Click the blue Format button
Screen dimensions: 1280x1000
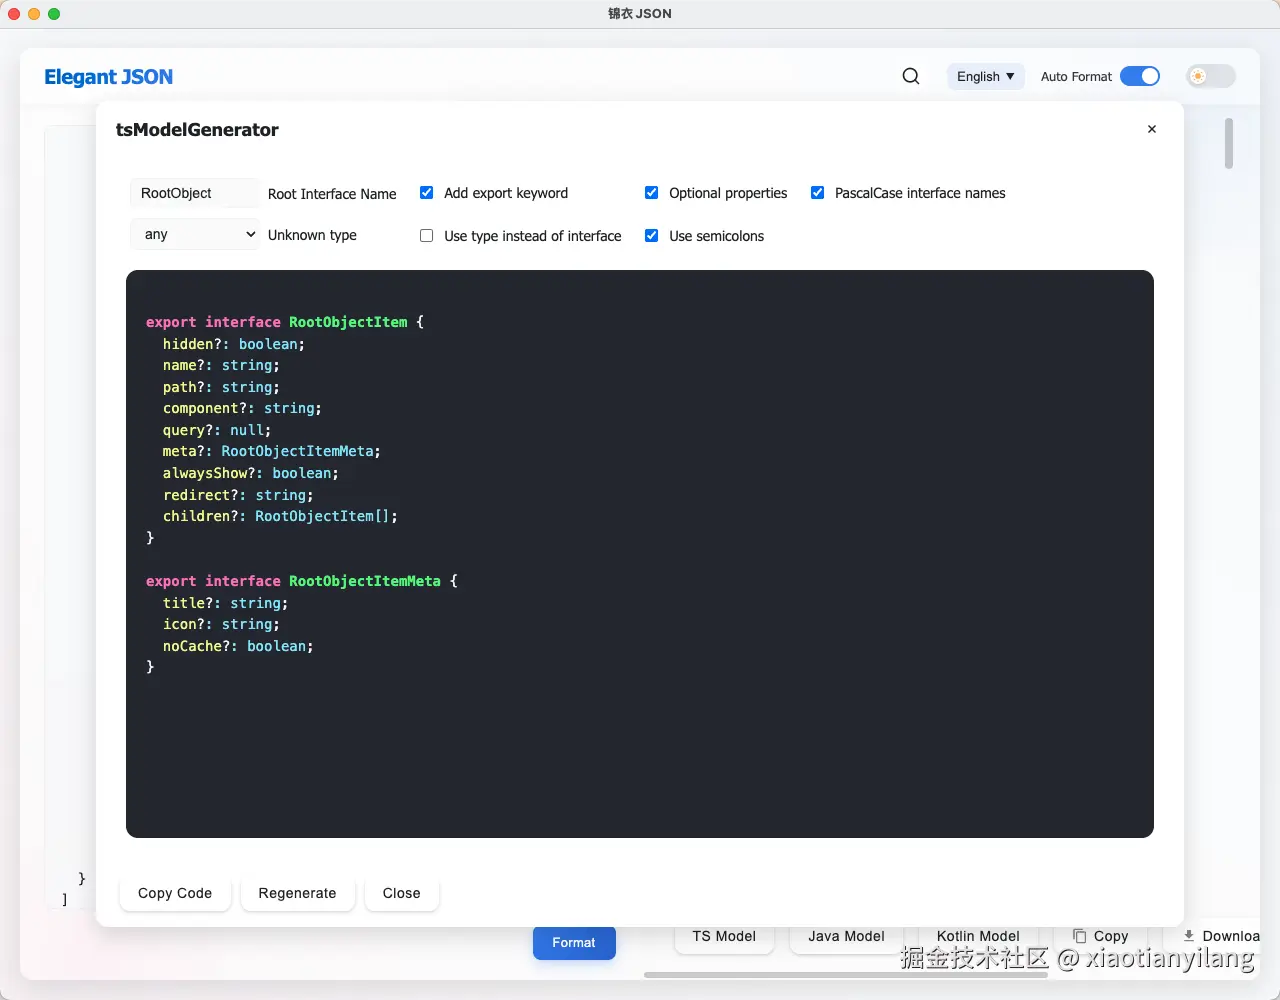click(574, 943)
